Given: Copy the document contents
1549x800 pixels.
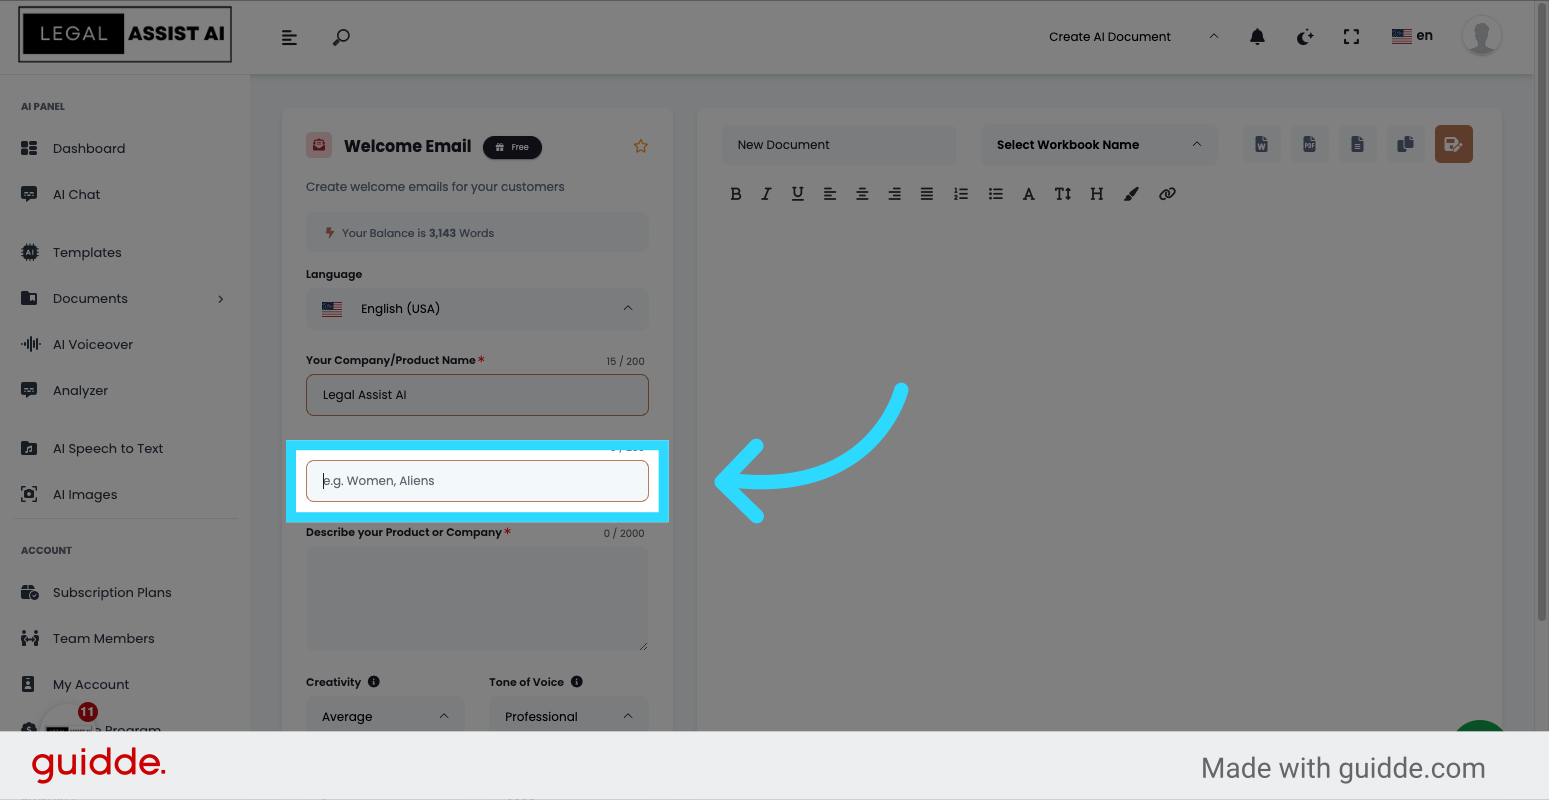Looking at the screenshot, I should point(1406,144).
